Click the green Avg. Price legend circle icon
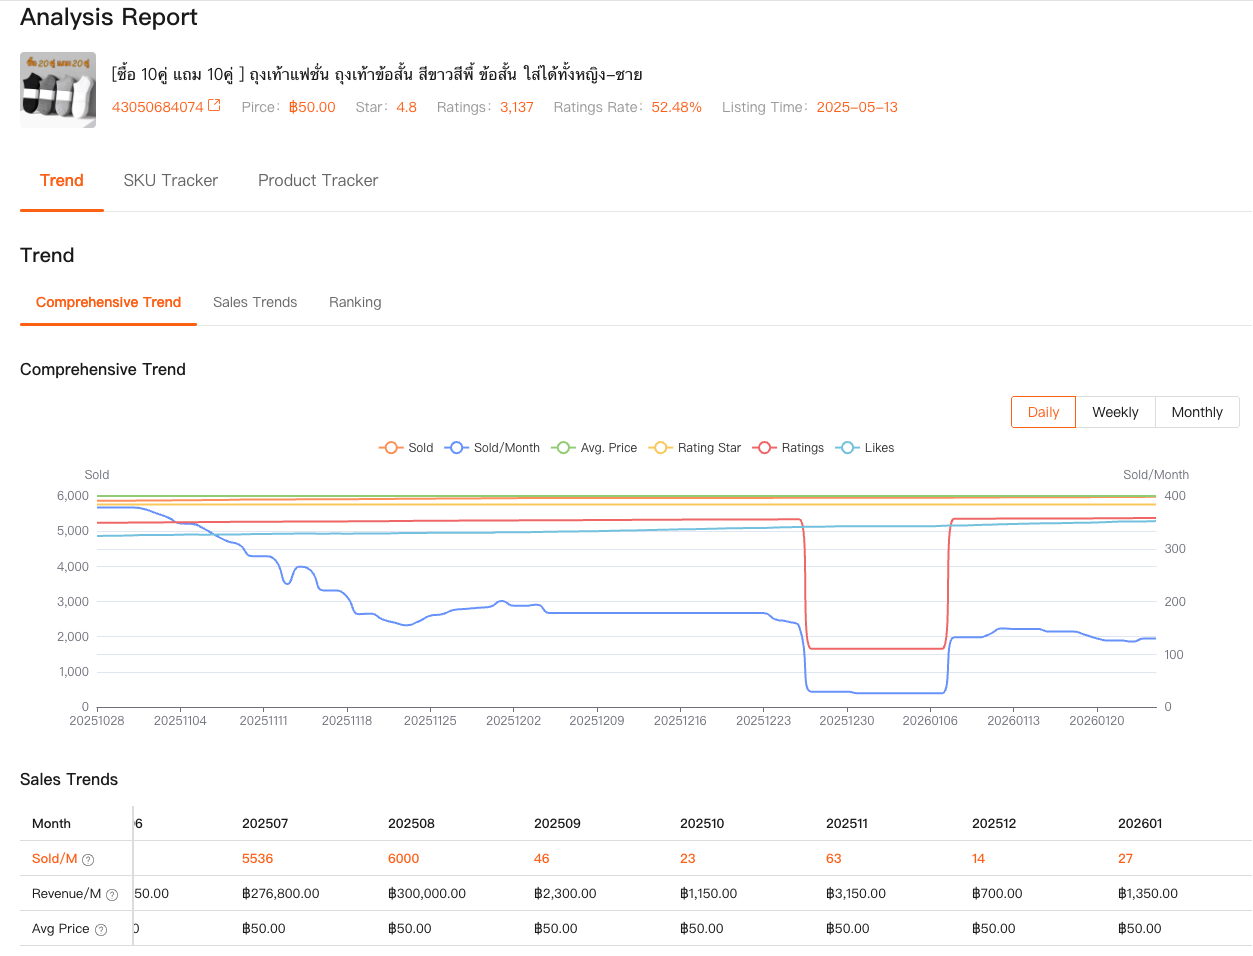 coord(561,447)
